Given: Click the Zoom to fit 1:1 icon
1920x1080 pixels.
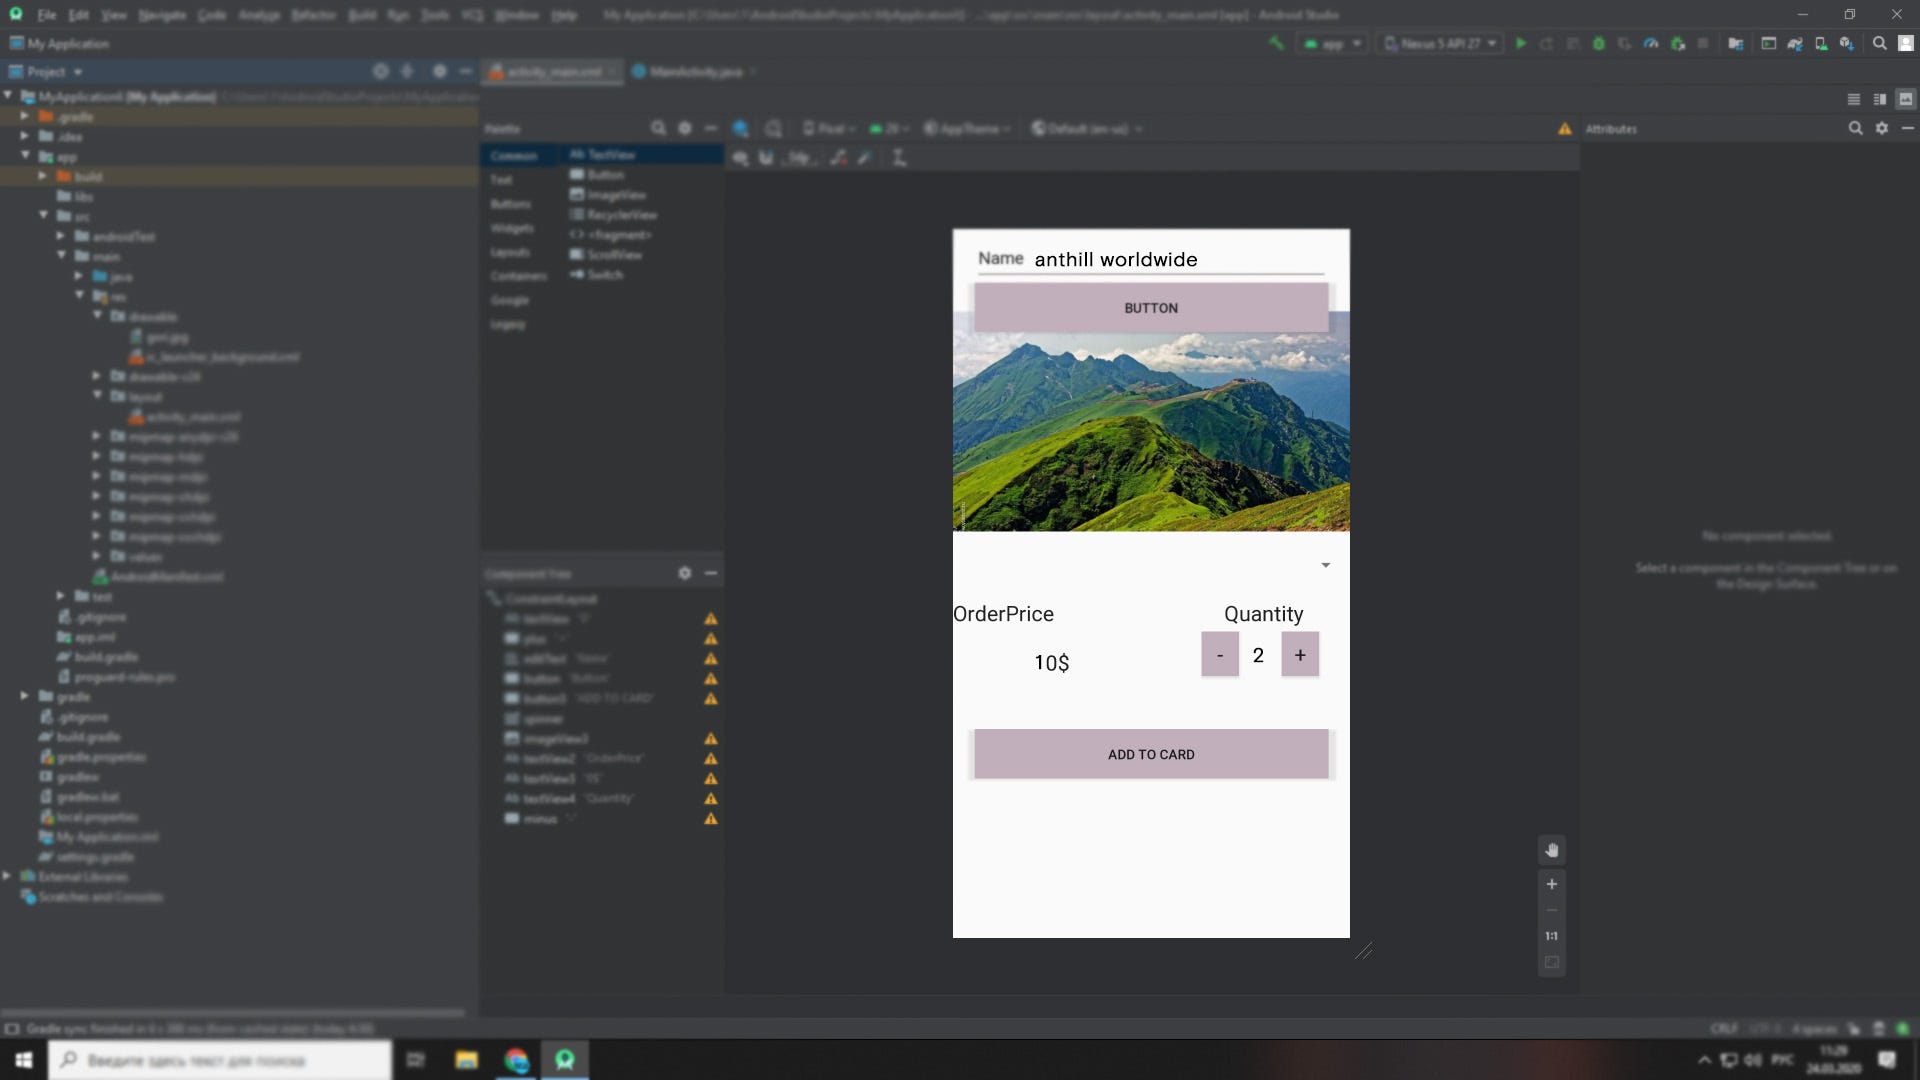Looking at the screenshot, I should tap(1552, 935).
